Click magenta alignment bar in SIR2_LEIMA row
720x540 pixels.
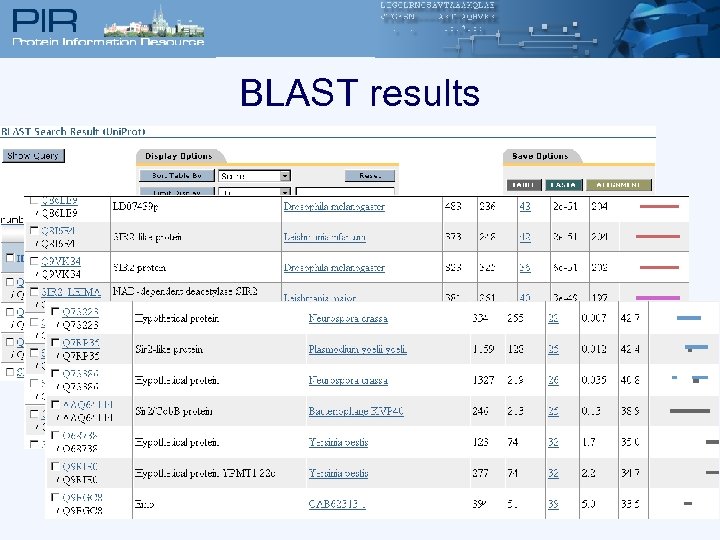pos(658,298)
